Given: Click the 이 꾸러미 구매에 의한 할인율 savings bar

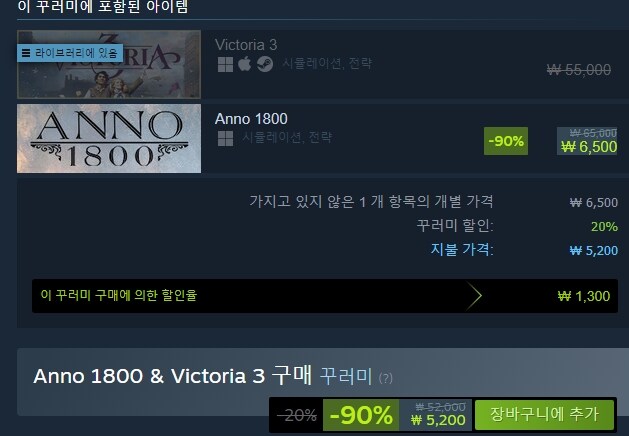Looking at the screenshot, I should pyautogui.click(x=325, y=296).
